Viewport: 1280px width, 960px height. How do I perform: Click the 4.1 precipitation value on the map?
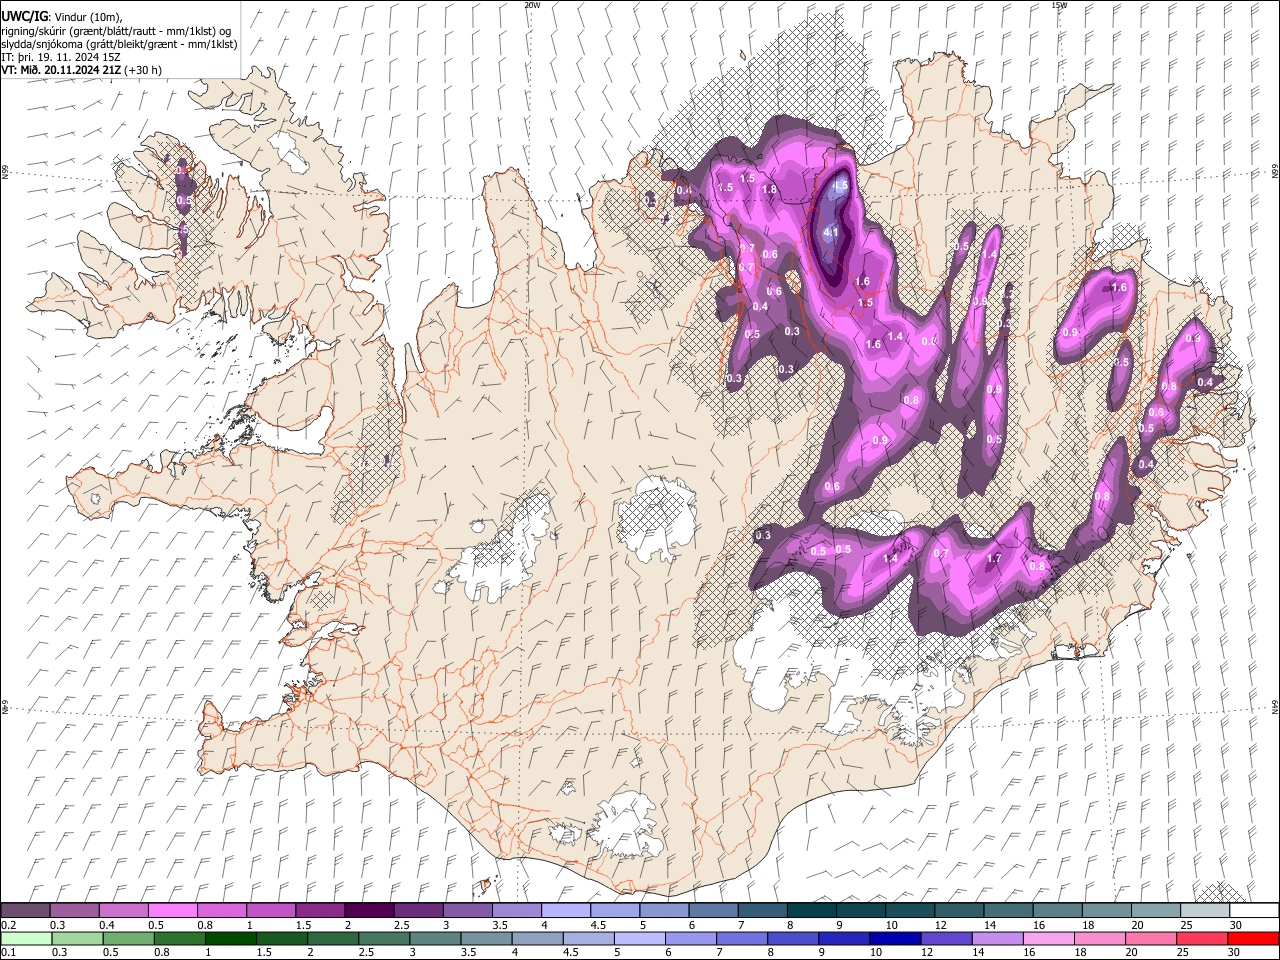[x=831, y=233]
